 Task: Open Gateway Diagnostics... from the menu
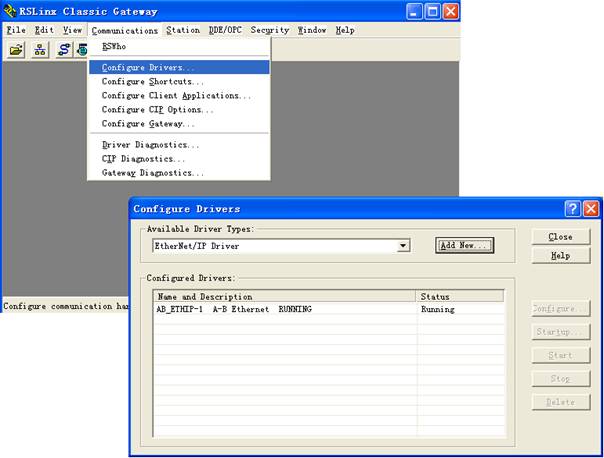(x=179, y=173)
